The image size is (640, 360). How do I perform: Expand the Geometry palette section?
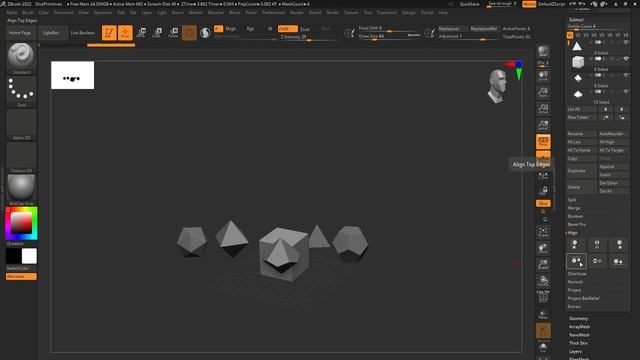point(579,318)
